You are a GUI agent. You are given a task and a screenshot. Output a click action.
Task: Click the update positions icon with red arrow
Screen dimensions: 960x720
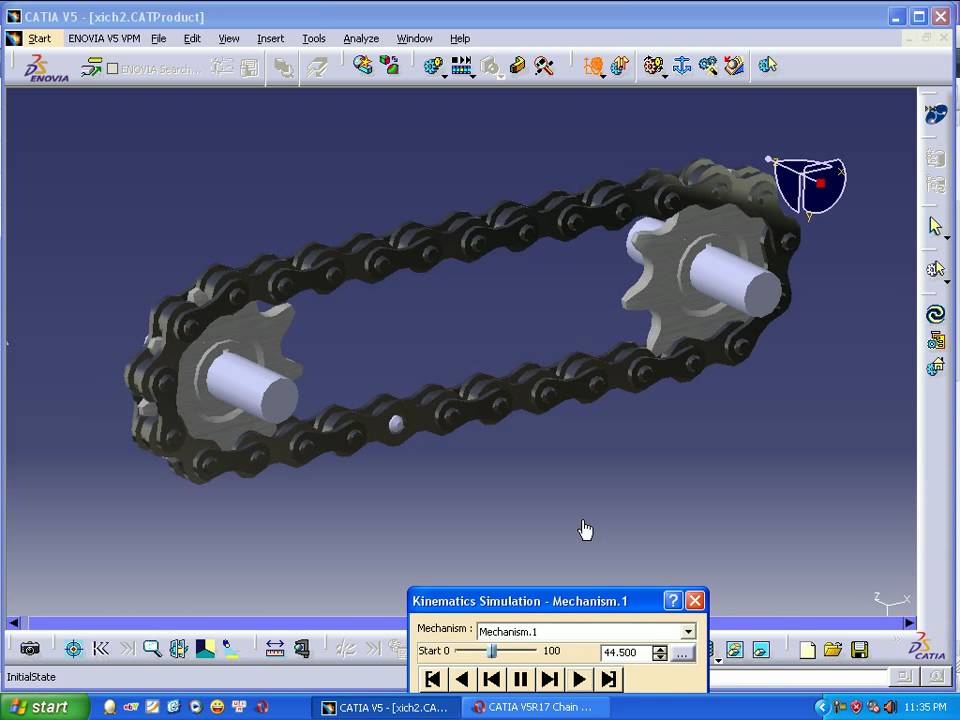[734, 66]
